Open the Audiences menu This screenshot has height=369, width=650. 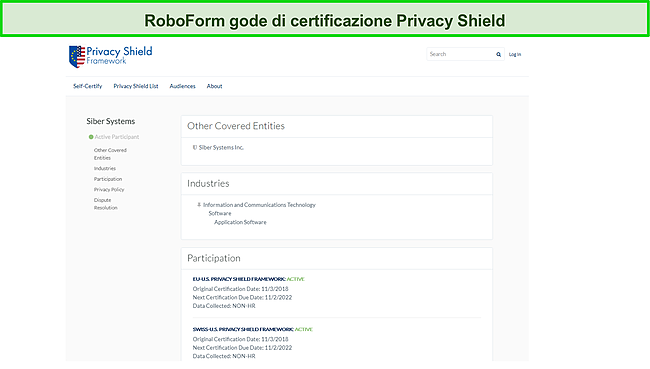point(182,86)
